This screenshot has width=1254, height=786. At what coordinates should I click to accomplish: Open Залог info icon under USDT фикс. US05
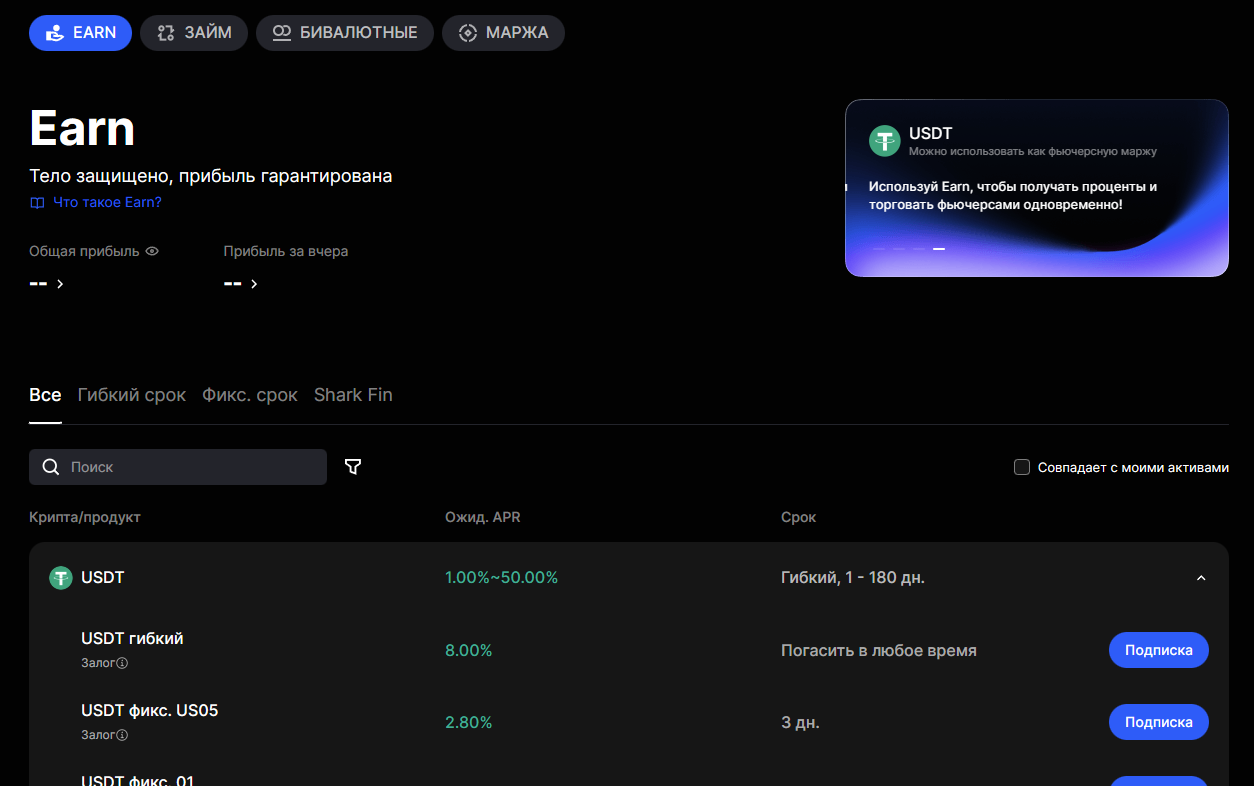pos(122,735)
